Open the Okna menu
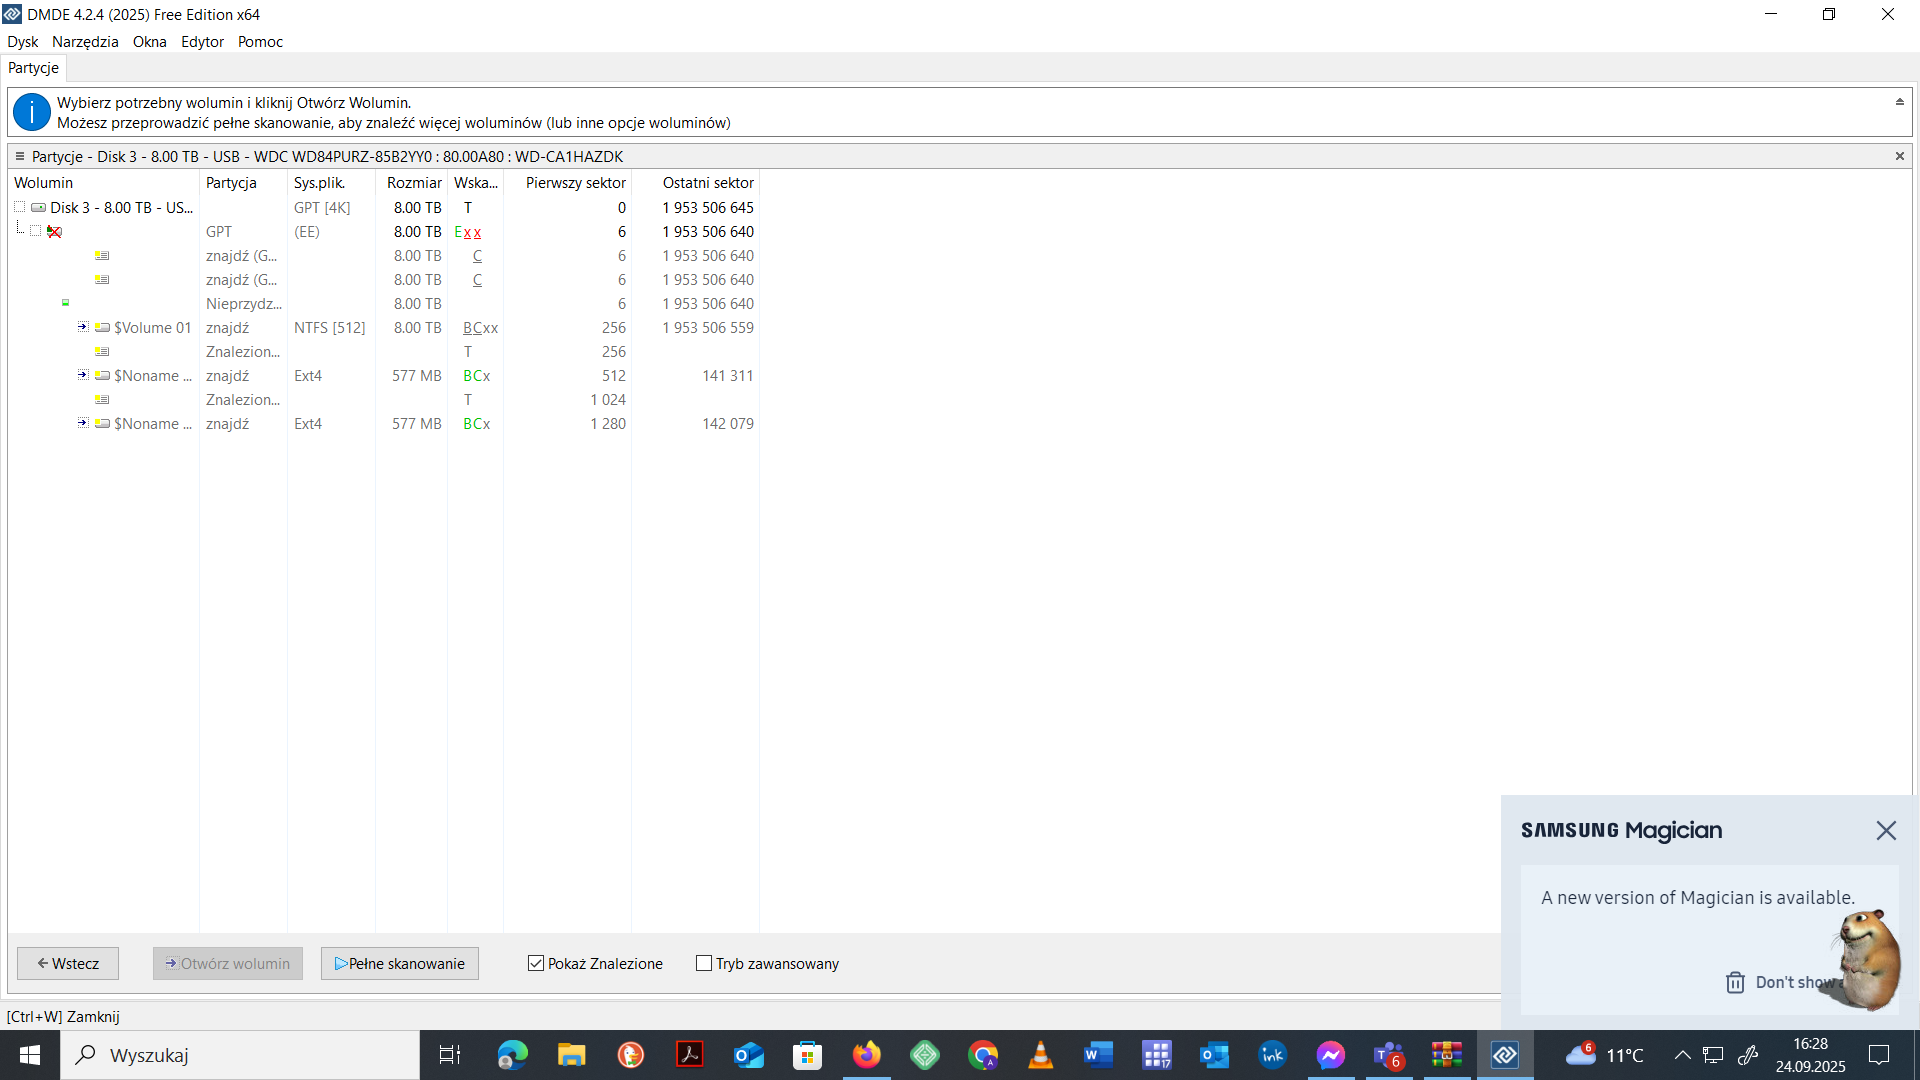This screenshot has height=1080, width=1920. (150, 42)
